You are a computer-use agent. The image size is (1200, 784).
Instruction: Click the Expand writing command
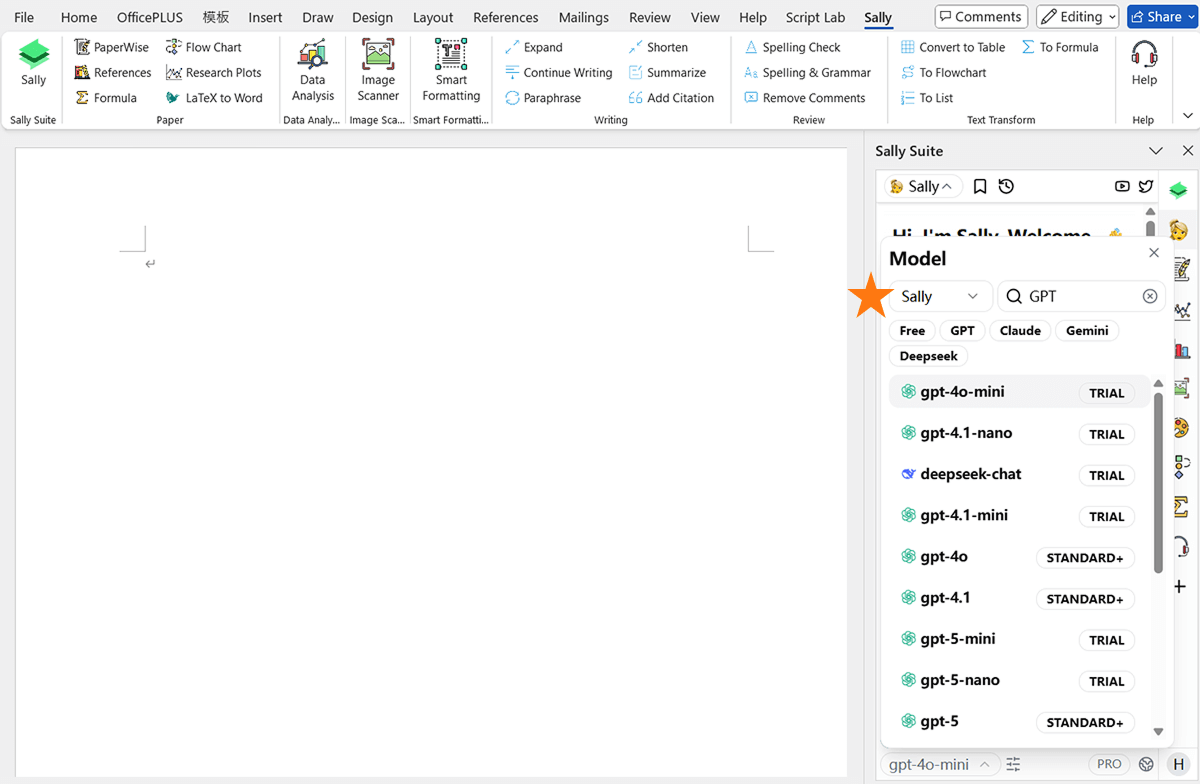click(x=534, y=47)
